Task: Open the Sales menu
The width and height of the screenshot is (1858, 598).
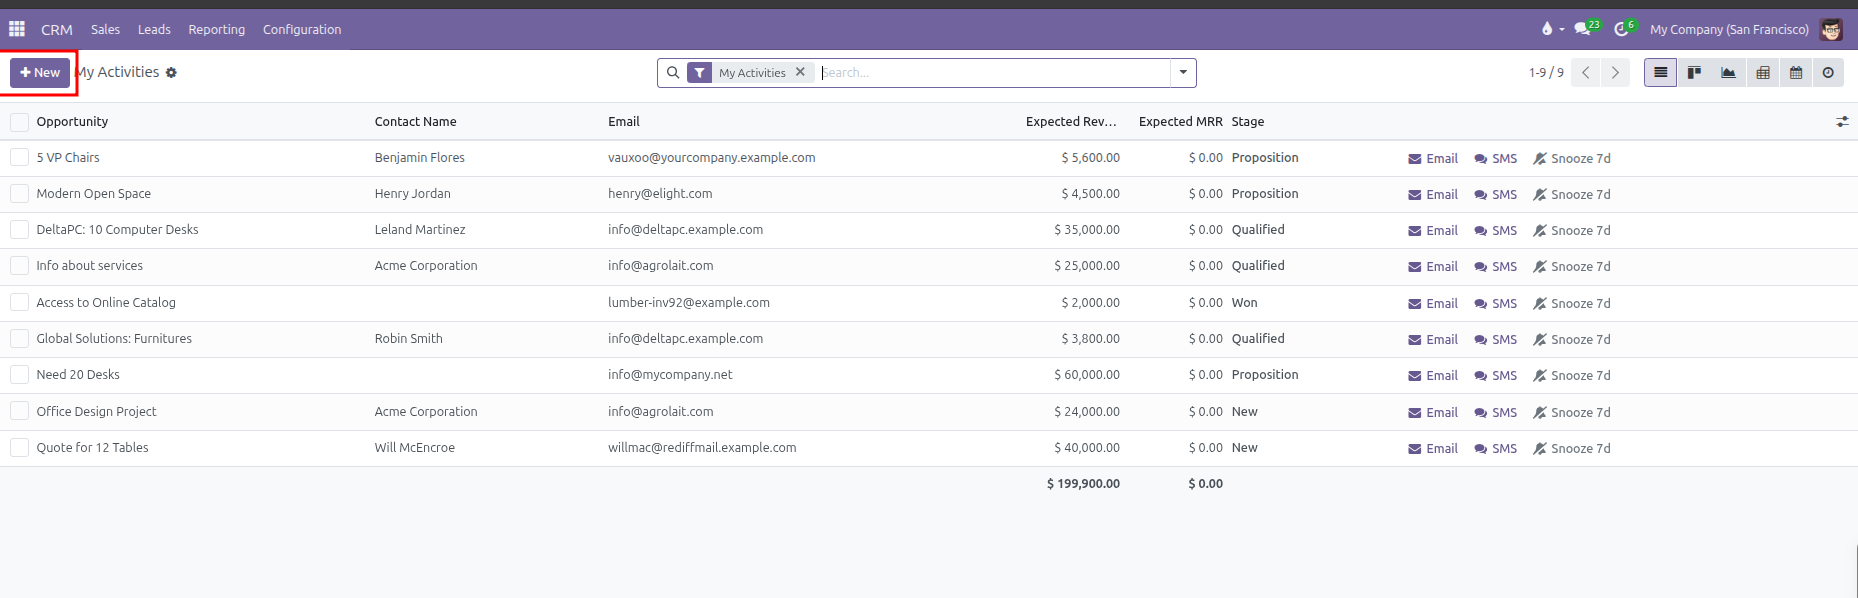Action: [x=105, y=30]
